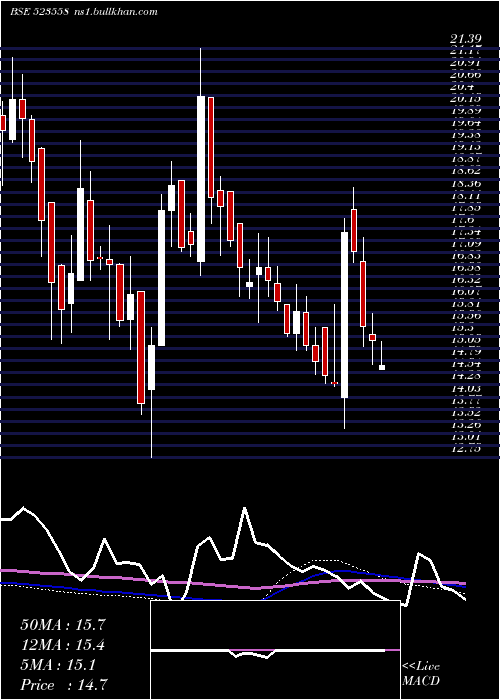Click the last small white candle on the chart
Viewport: 500px width, 700px height.
click(x=382, y=367)
